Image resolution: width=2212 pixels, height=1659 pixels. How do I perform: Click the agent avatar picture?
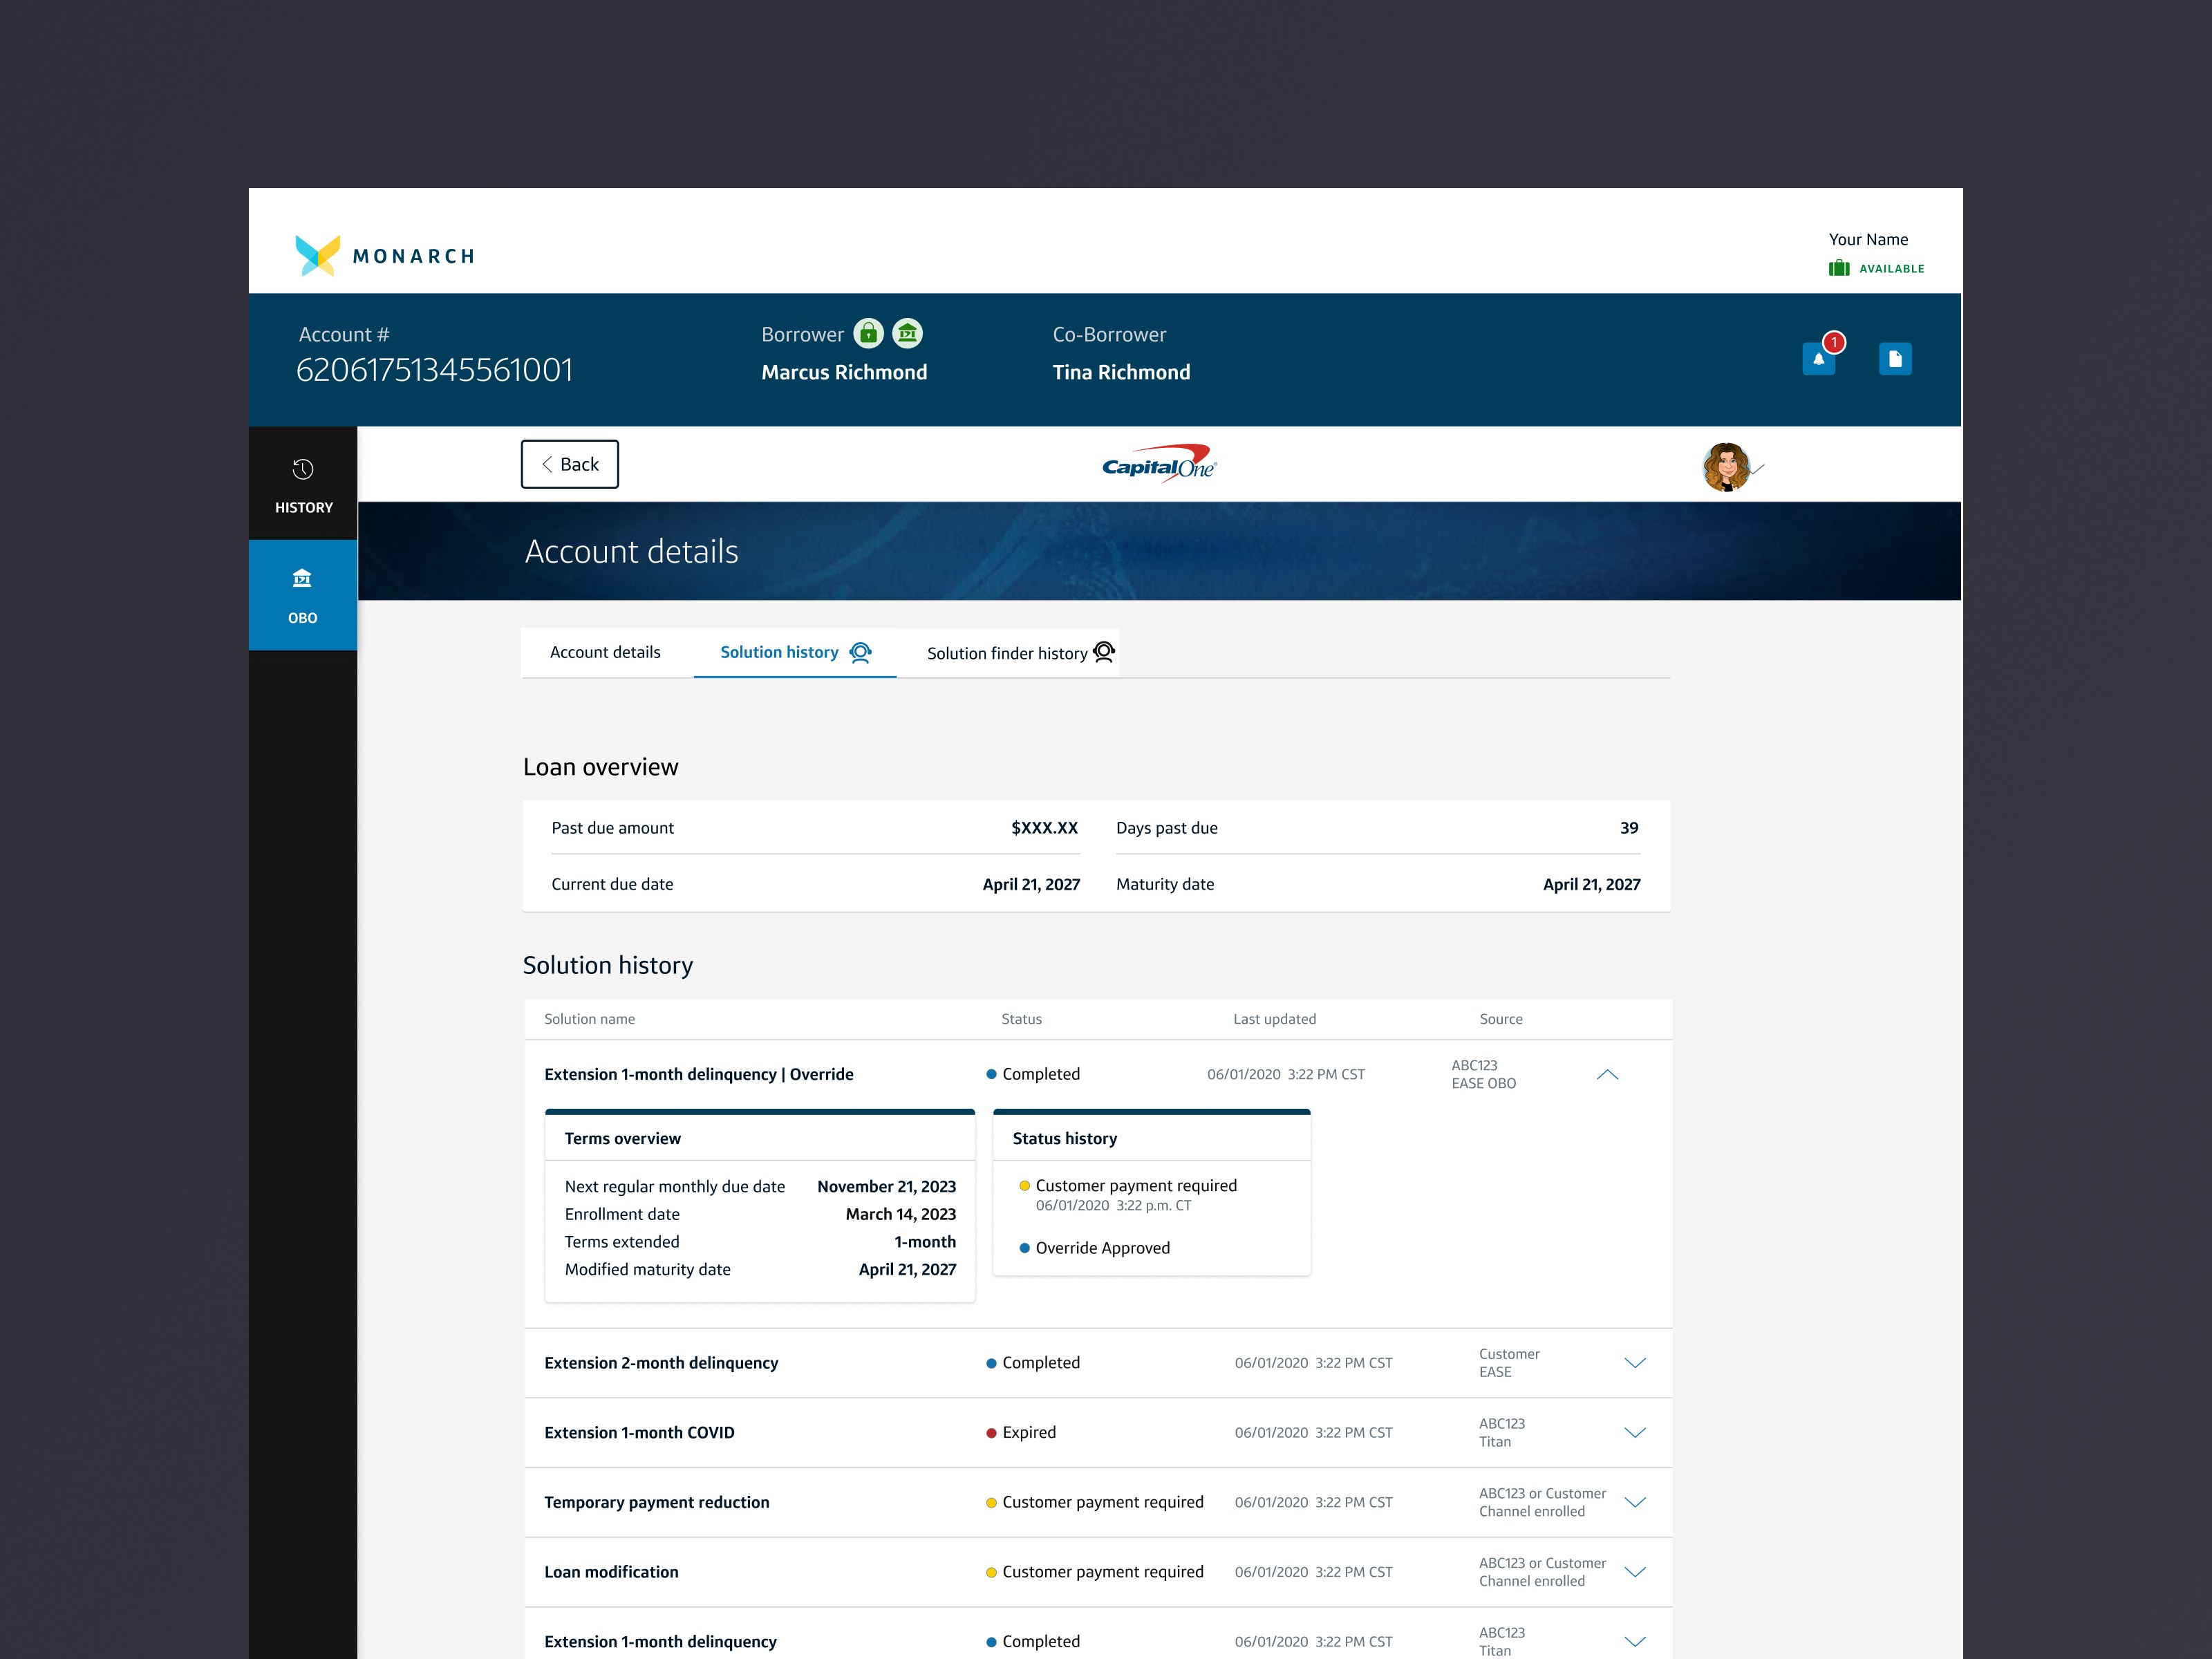1726,467
